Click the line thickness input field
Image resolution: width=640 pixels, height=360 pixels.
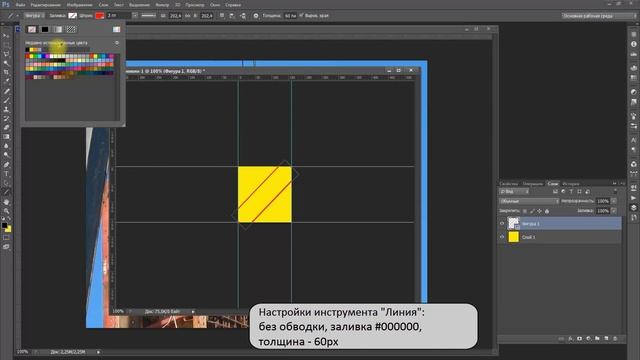tap(291, 16)
